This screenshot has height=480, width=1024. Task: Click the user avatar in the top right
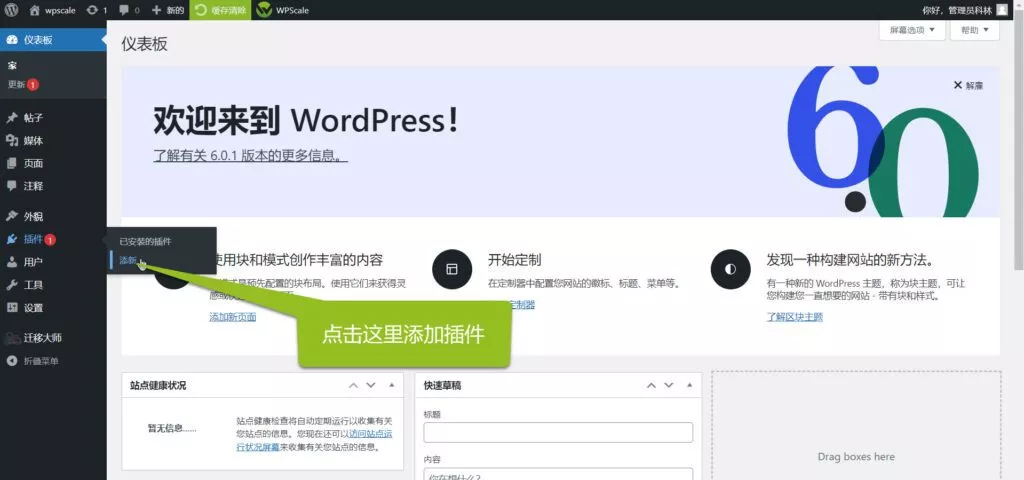point(1002,10)
